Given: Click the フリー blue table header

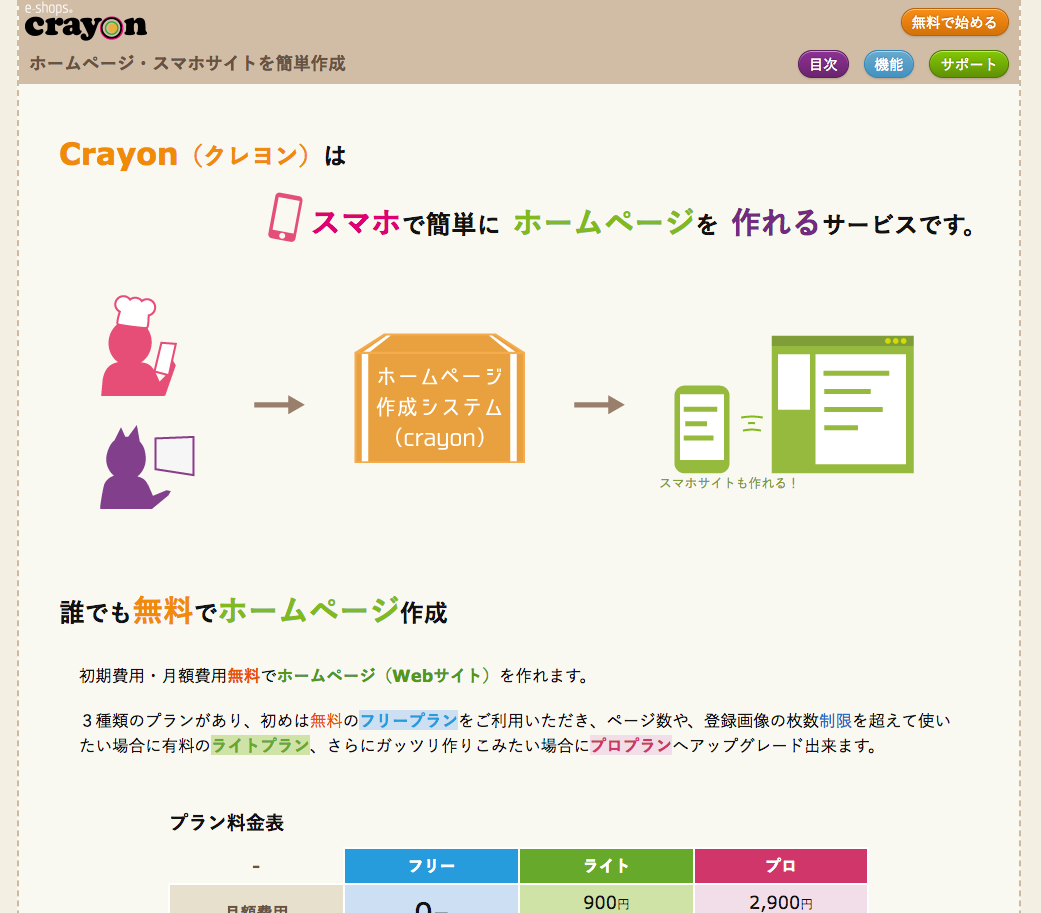Looking at the screenshot, I should click(x=432, y=866).
